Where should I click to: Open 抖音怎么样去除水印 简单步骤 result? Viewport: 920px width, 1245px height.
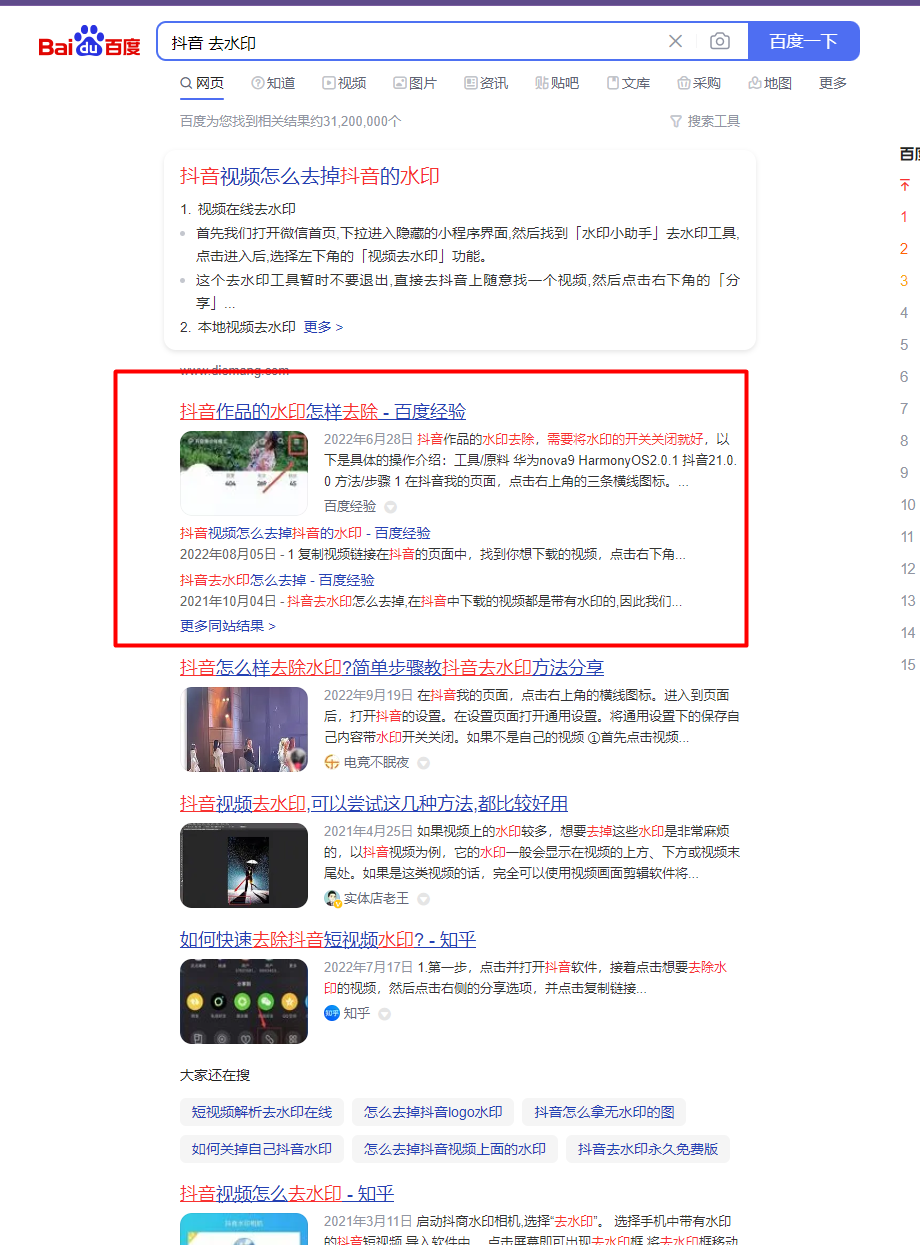(392, 667)
